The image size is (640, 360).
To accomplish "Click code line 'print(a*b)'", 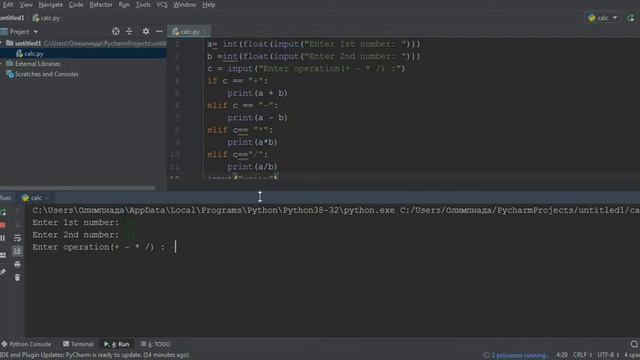I will click(252, 142).
